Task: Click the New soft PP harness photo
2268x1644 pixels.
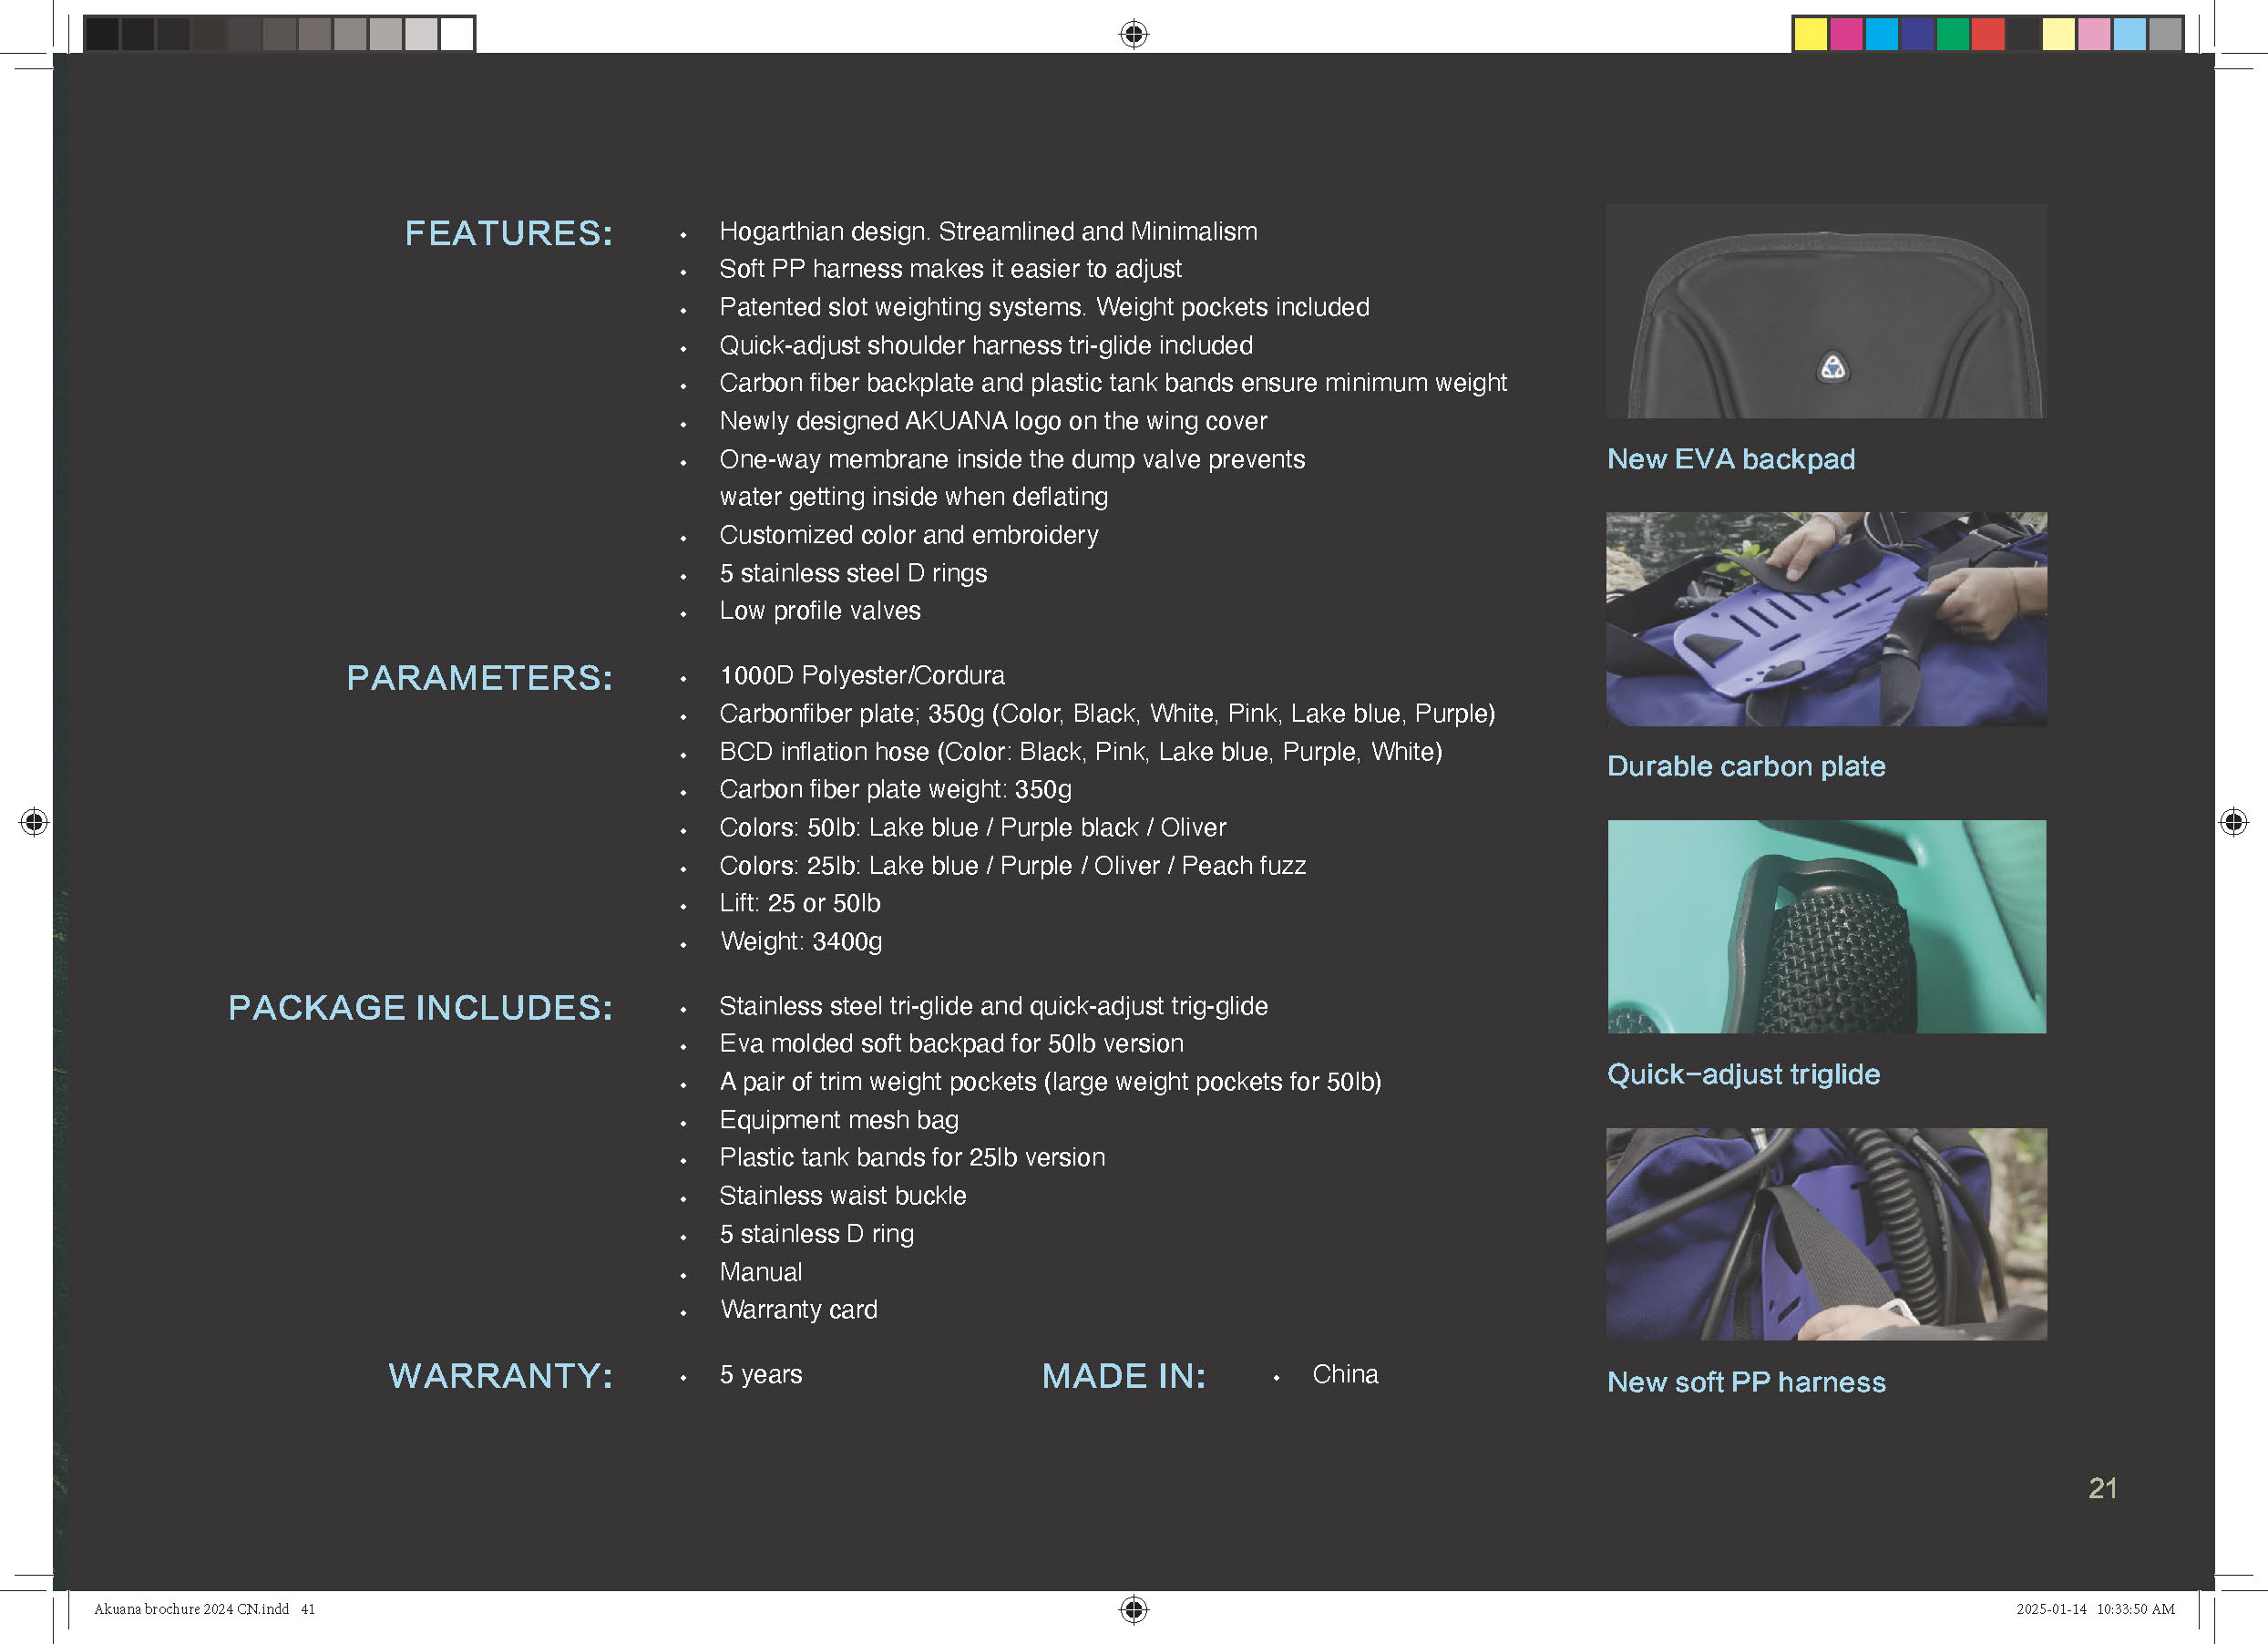Action: click(1825, 1234)
